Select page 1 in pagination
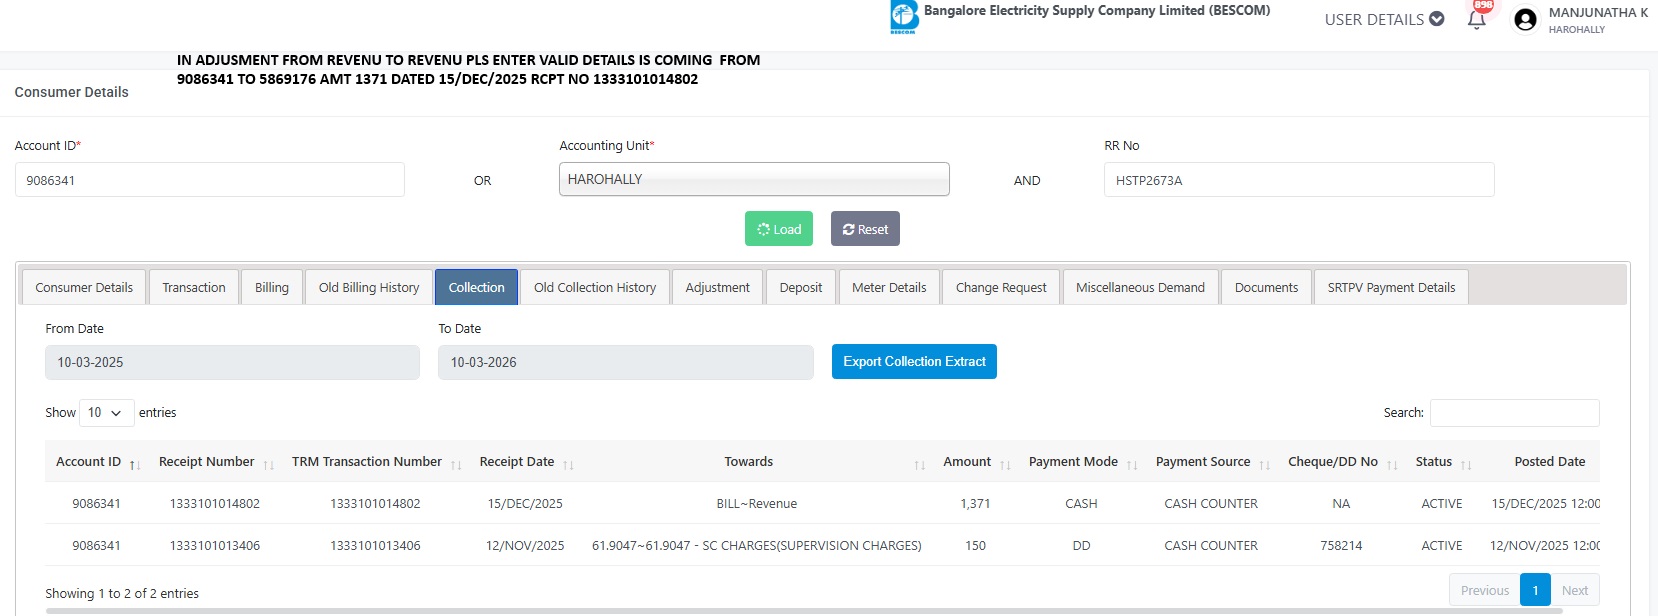 tap(1535, 590)
